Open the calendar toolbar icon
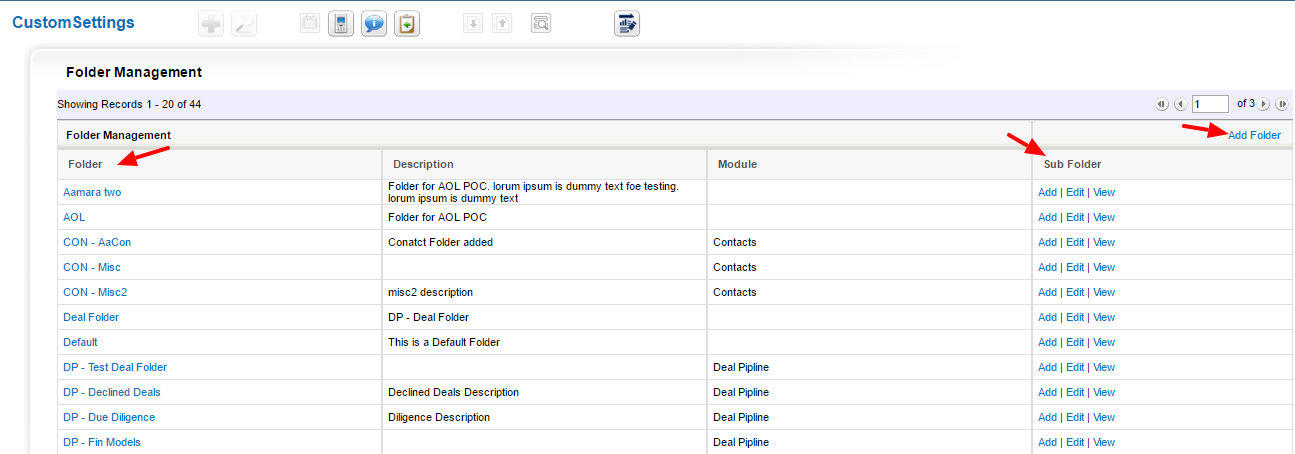Viewport: 1295px width, 454px height. pyautogui.click(x=310, y=23)
